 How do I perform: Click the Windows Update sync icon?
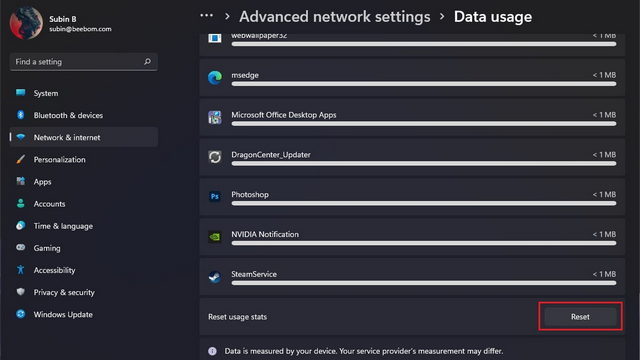click(x=20, y=314)
